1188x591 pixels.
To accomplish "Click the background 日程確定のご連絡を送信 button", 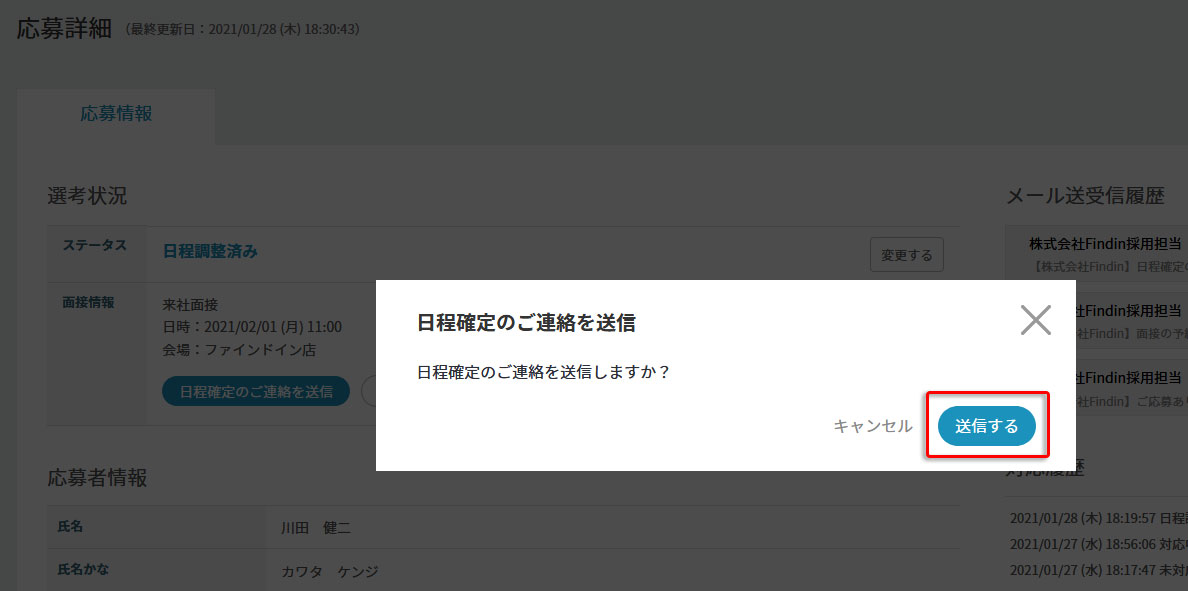I will 256,391.
